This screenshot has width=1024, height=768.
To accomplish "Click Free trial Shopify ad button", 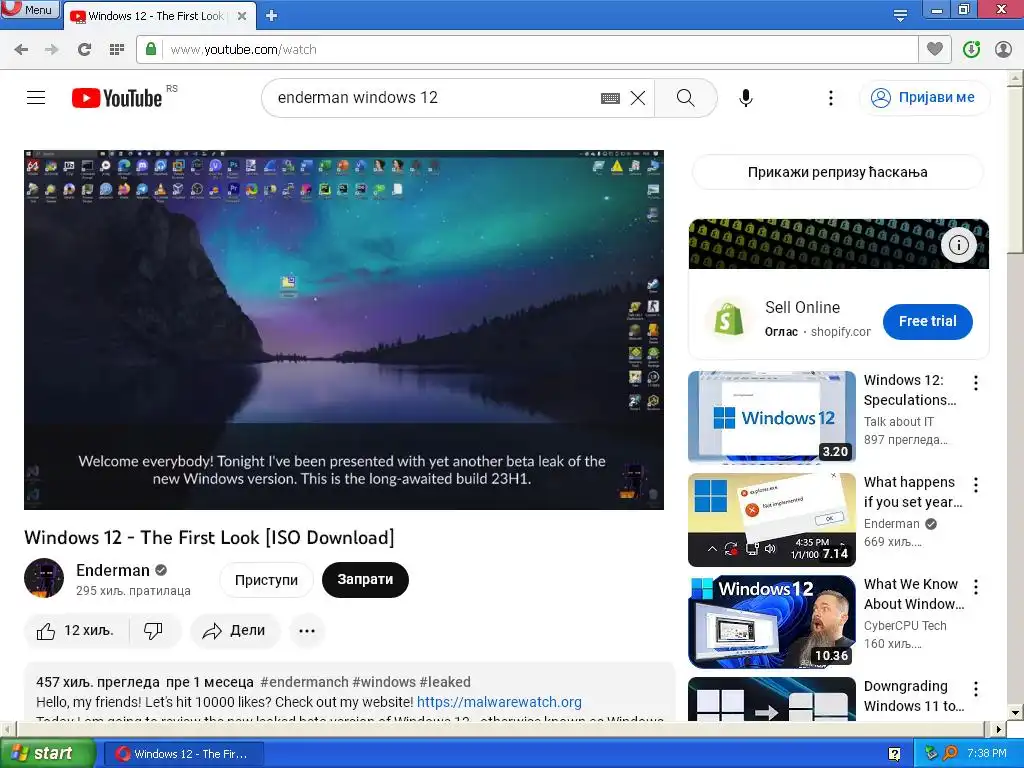I will click(927, 321).
